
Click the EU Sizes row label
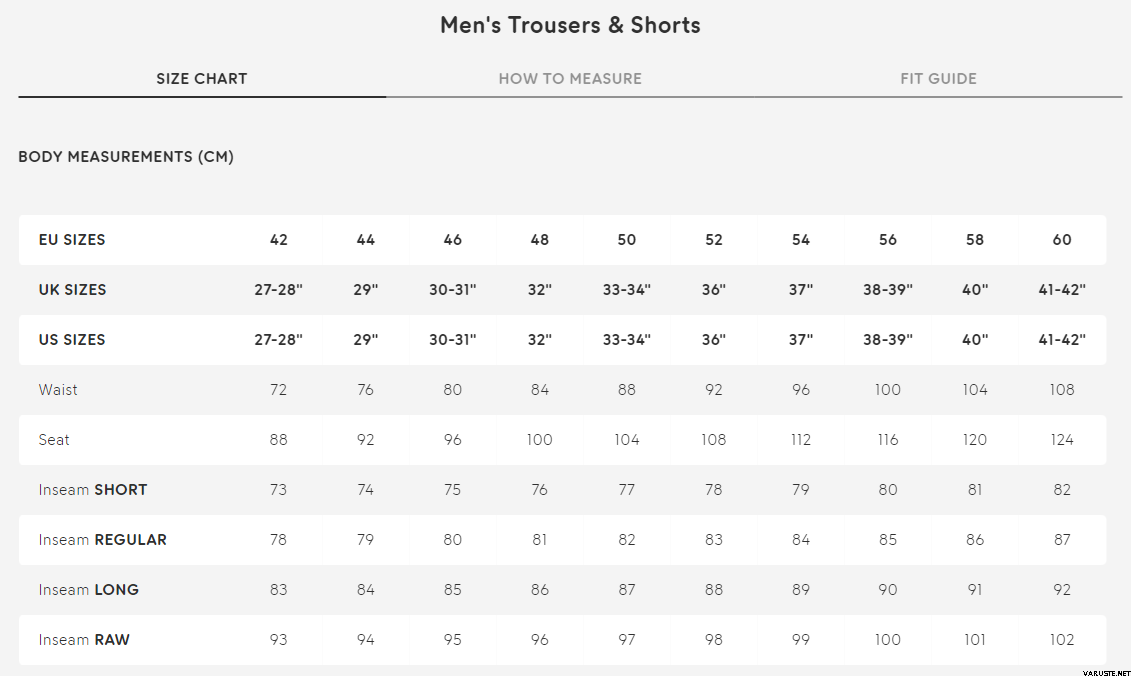point(72,240)
